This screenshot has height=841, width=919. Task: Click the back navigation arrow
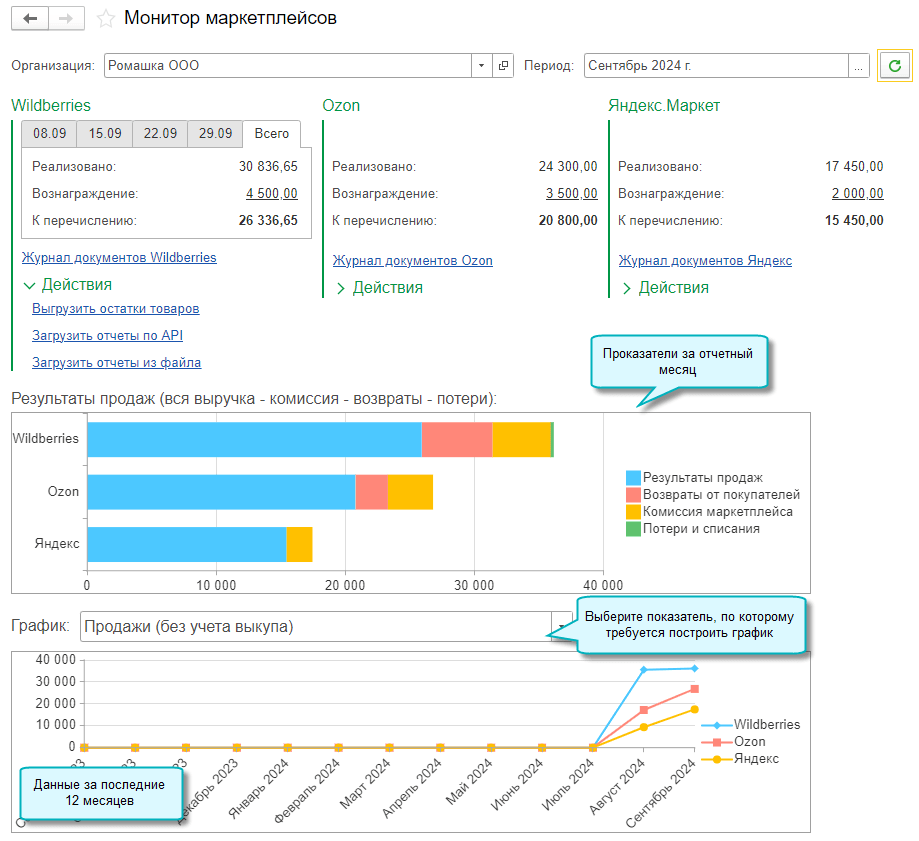(29, 19)
